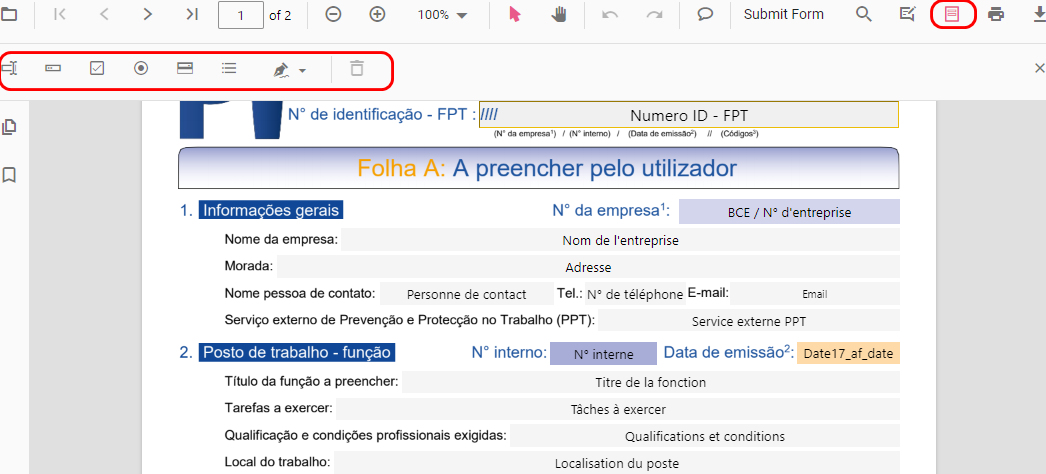Select the Numero ID - FPT field
The height and width of the screenshot is (474, 1046).
click(x=688, y=115)
